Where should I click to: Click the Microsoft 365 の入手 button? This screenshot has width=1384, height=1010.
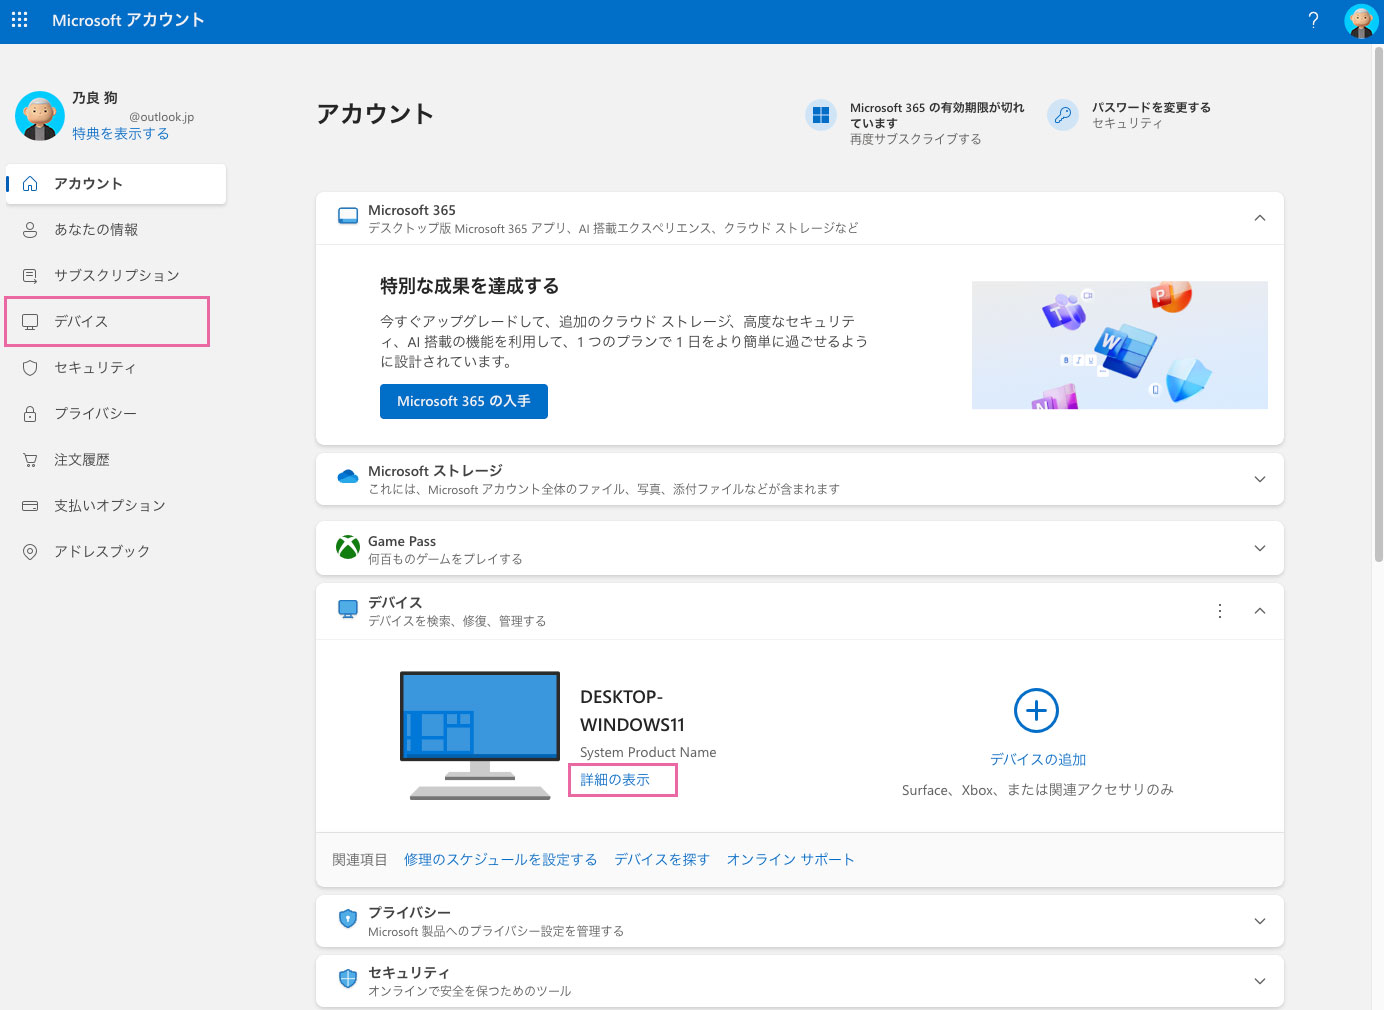(x=463, y=401)
